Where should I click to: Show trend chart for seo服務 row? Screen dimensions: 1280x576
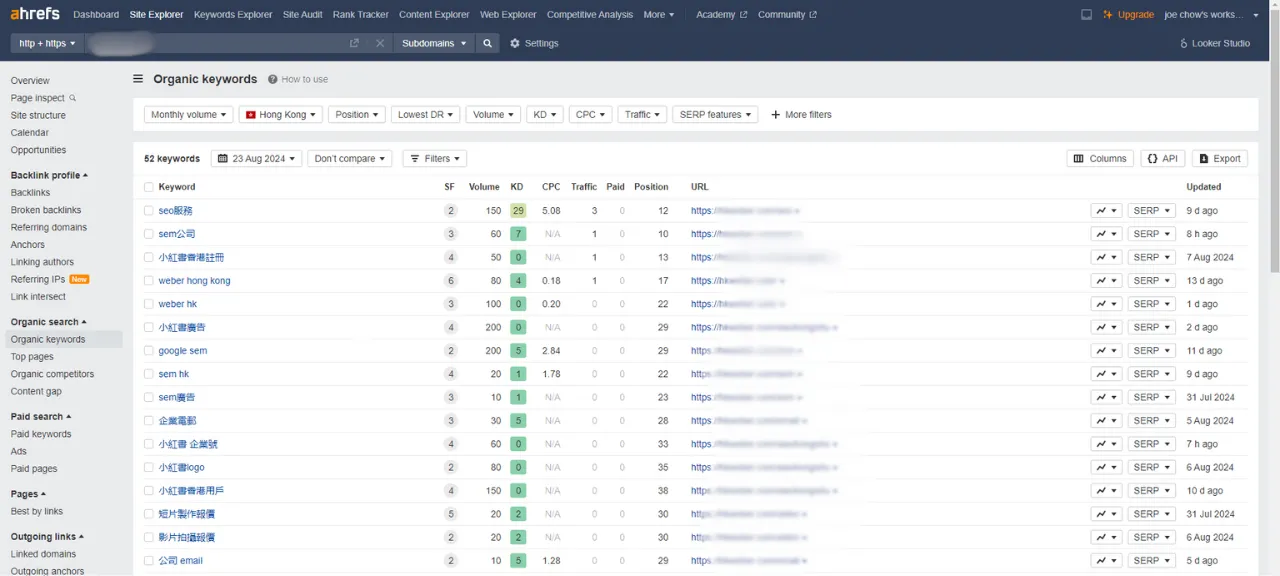click(x=1106, y=211)
